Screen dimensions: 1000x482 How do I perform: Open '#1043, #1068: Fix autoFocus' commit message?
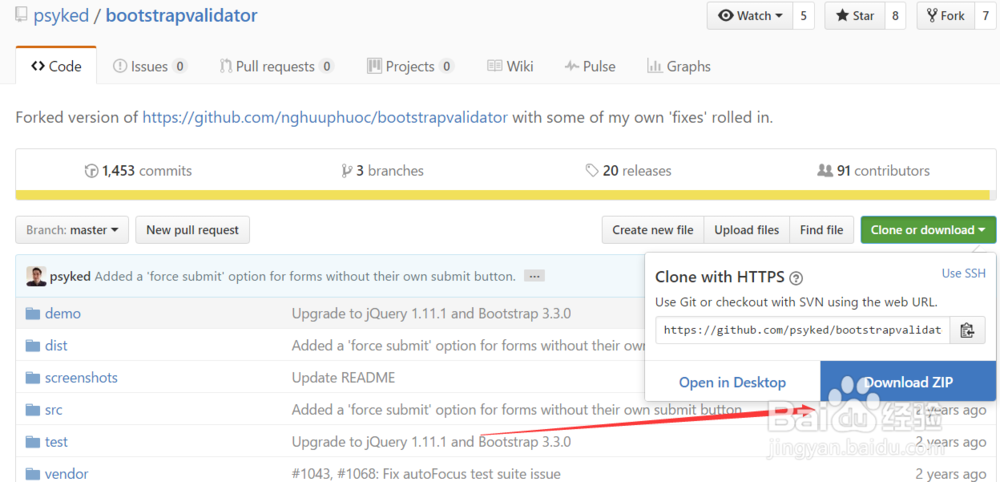(426, 474)
